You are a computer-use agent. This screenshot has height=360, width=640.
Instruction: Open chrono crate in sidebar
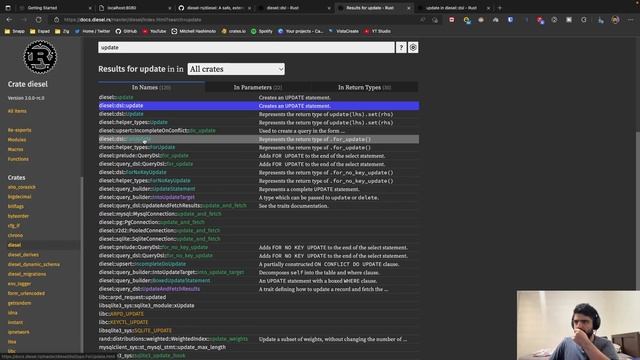click(x=15, y=235)
